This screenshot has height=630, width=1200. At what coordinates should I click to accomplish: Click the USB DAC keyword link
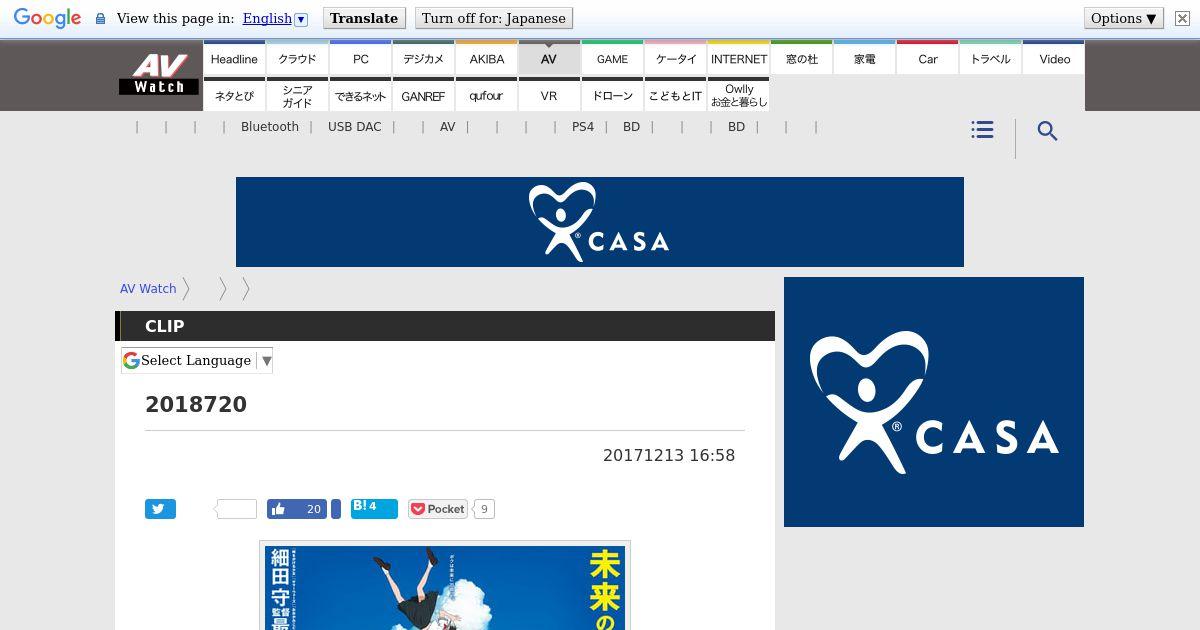point(355,127)
